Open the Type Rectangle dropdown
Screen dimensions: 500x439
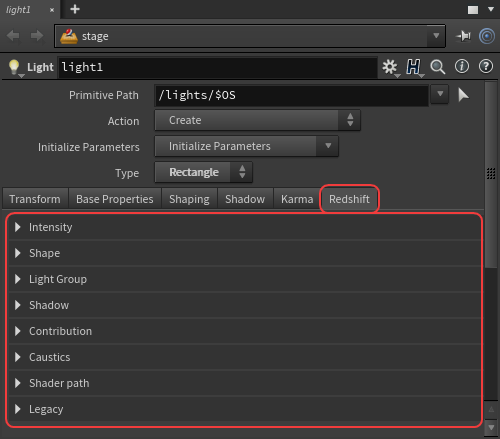(x=203, y=172)
